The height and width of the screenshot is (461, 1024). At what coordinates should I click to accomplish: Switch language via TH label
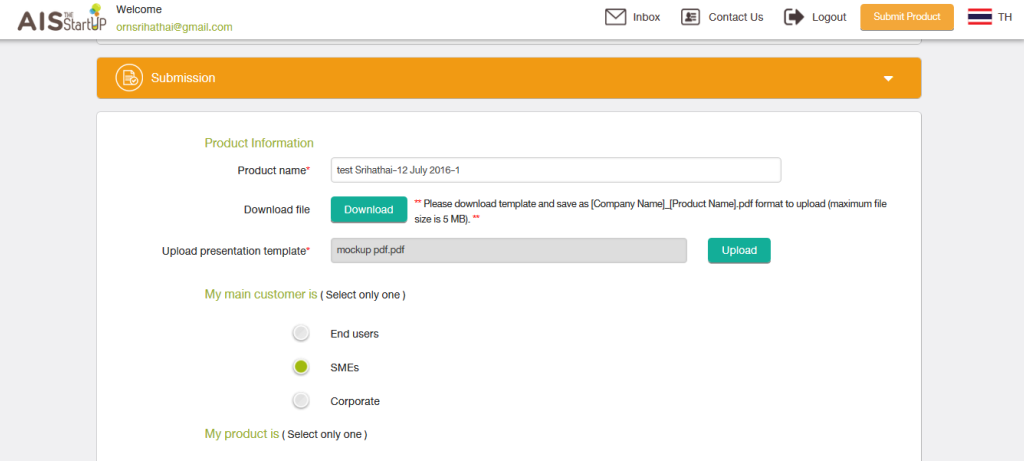1005,17
